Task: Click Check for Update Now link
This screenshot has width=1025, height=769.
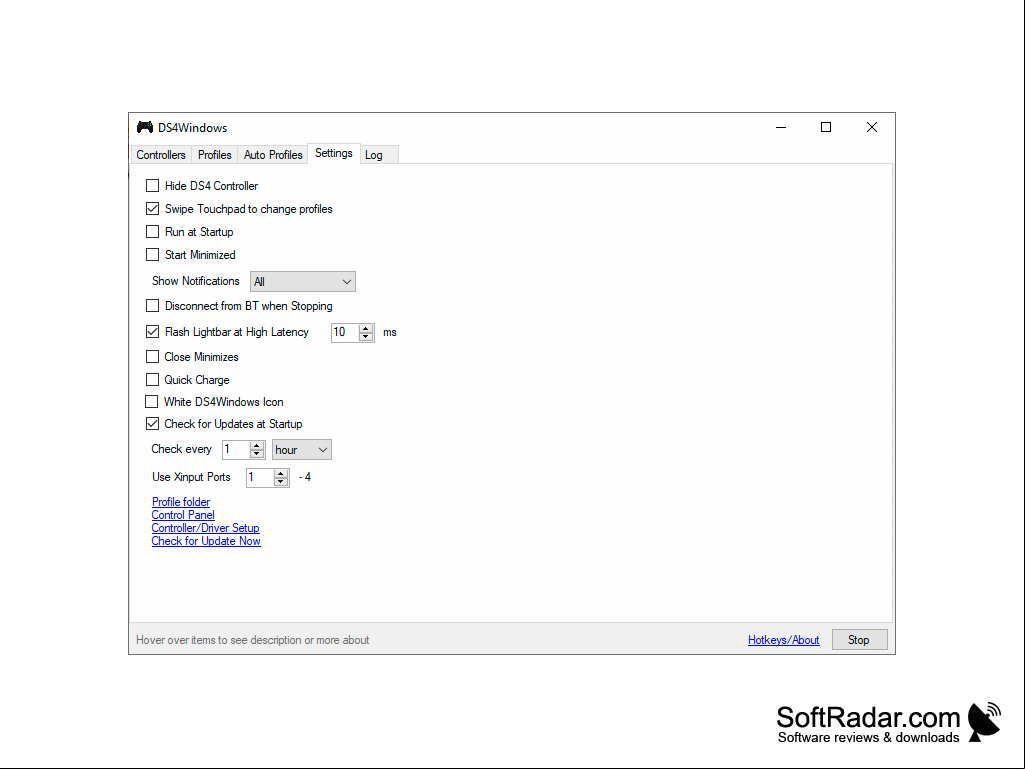Action: click(x=206, y=541)
